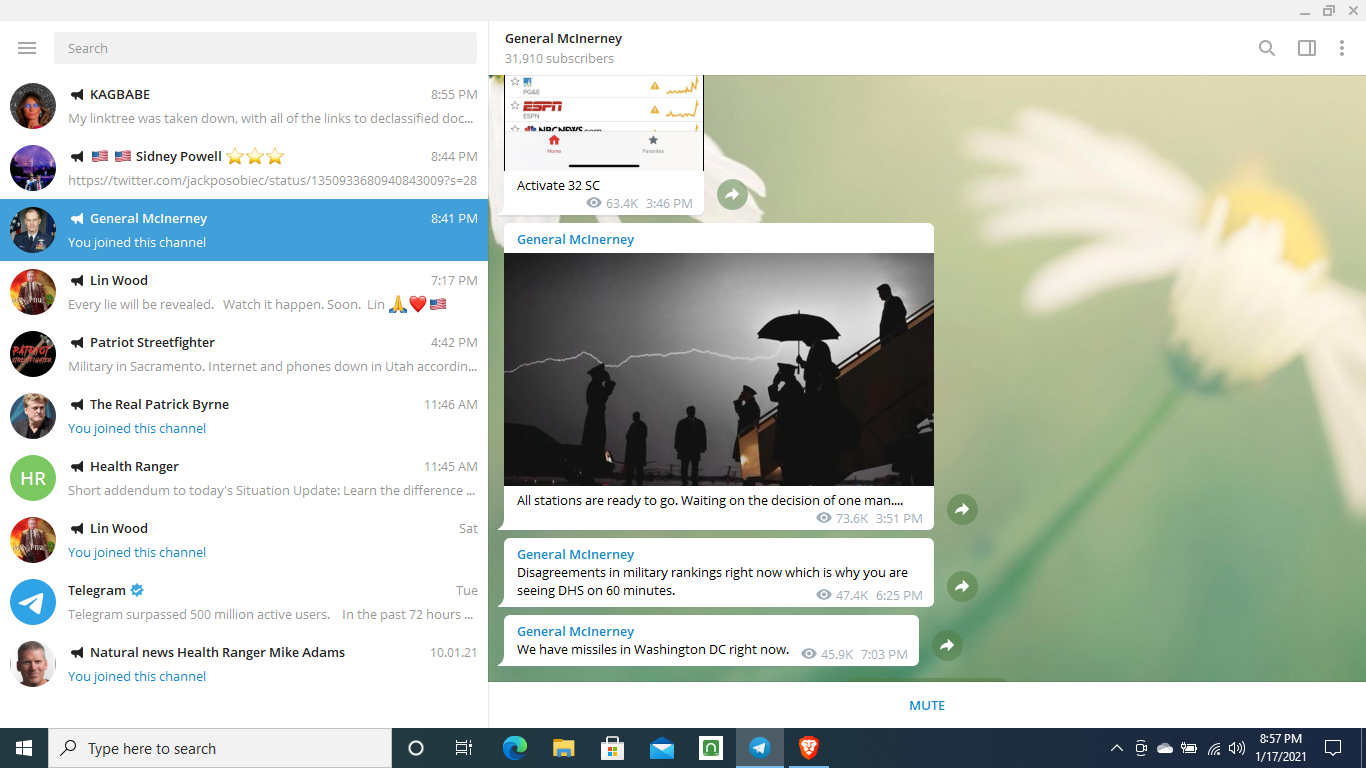
Task: Click the Health Ranger HR avatar
Action: pos(33,478)
